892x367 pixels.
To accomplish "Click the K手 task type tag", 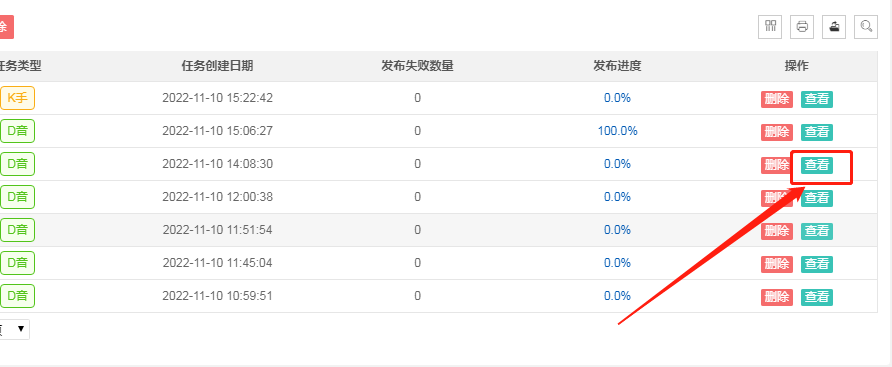I will [17, 98].
